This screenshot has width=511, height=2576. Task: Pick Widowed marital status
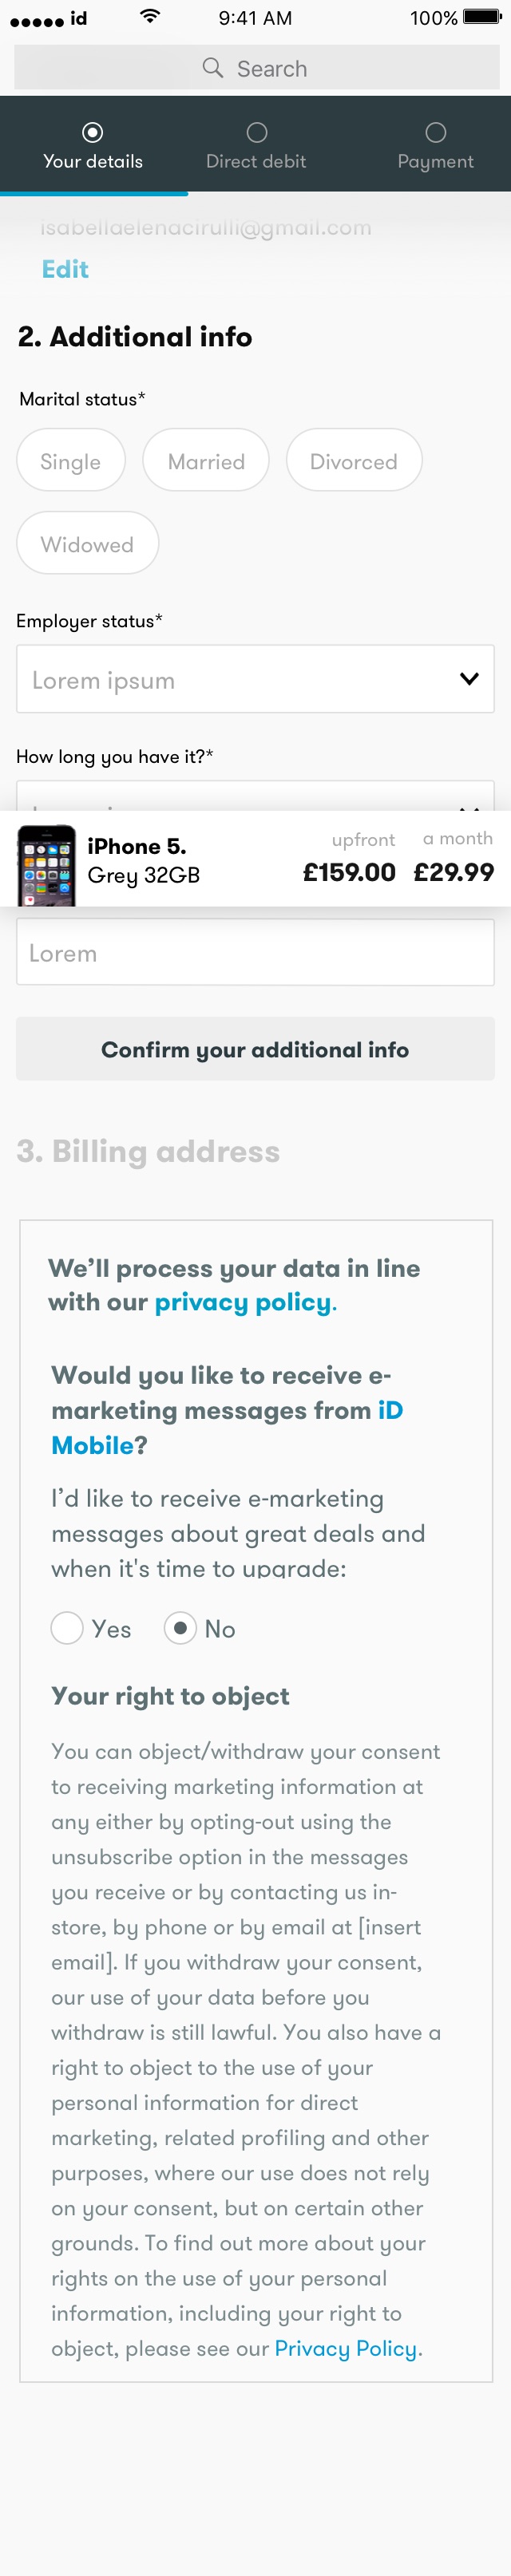click(x=88, y=544)
